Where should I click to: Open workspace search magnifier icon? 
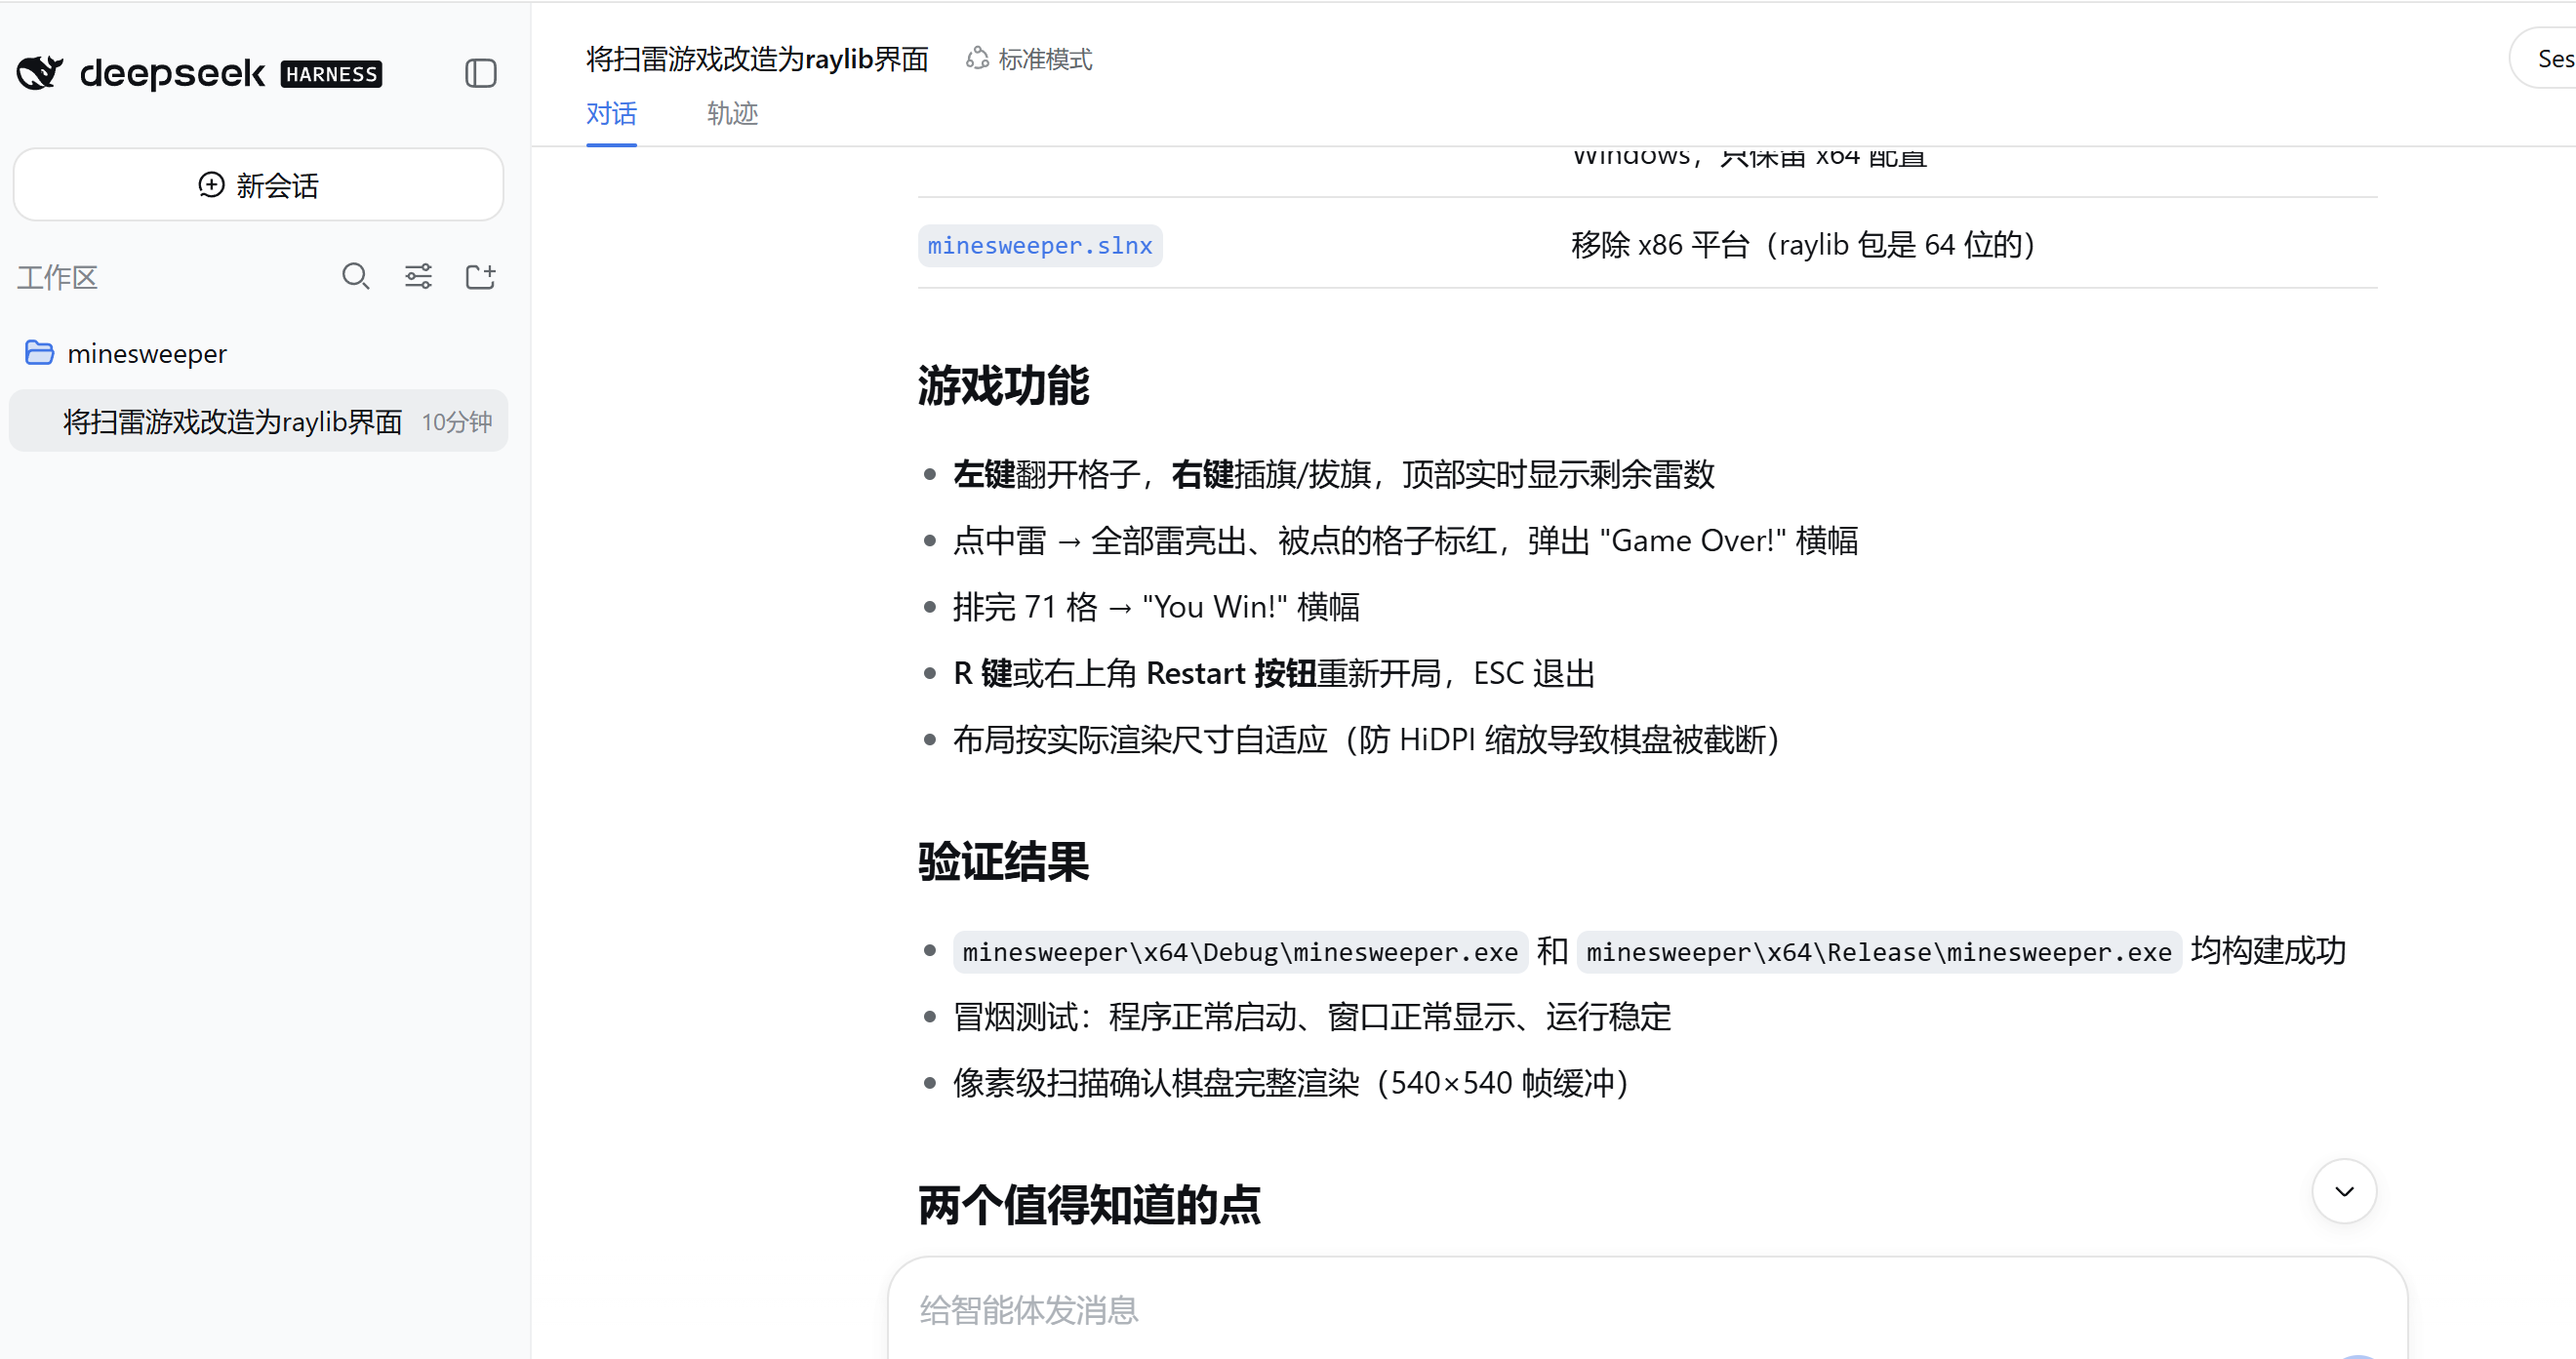[x=356, y=277]
